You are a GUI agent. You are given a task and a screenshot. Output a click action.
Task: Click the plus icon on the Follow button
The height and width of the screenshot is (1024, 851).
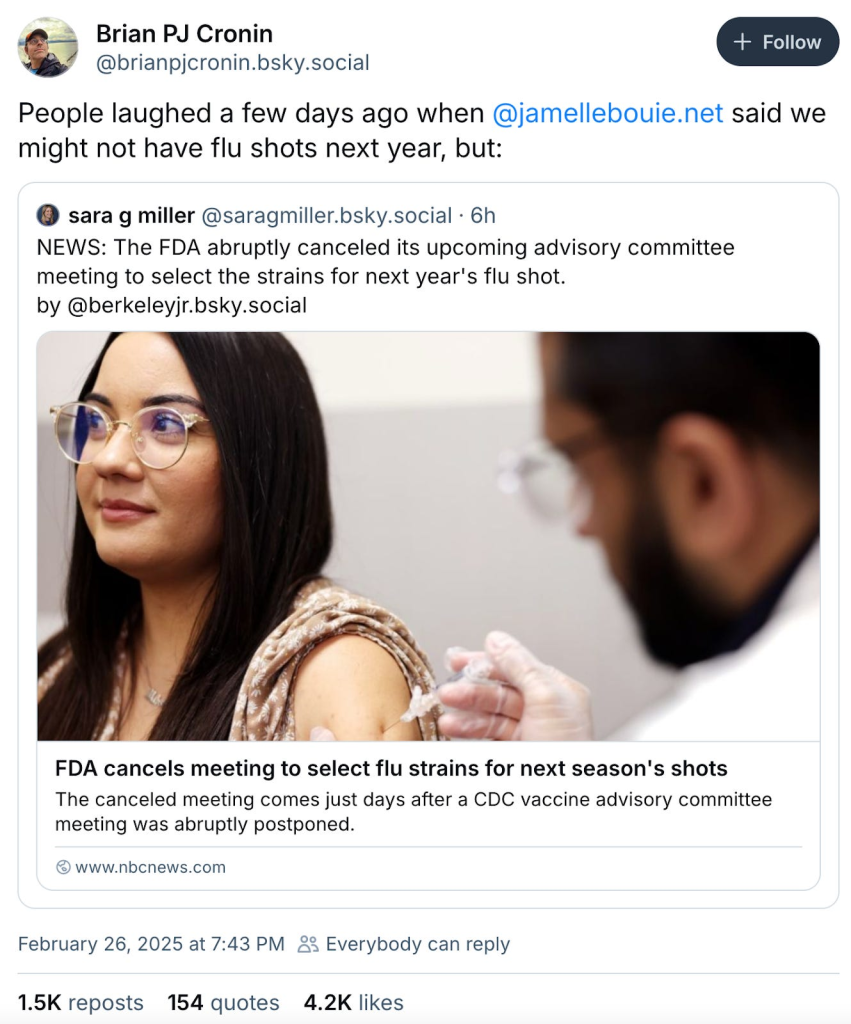click(x=740, y=42)
